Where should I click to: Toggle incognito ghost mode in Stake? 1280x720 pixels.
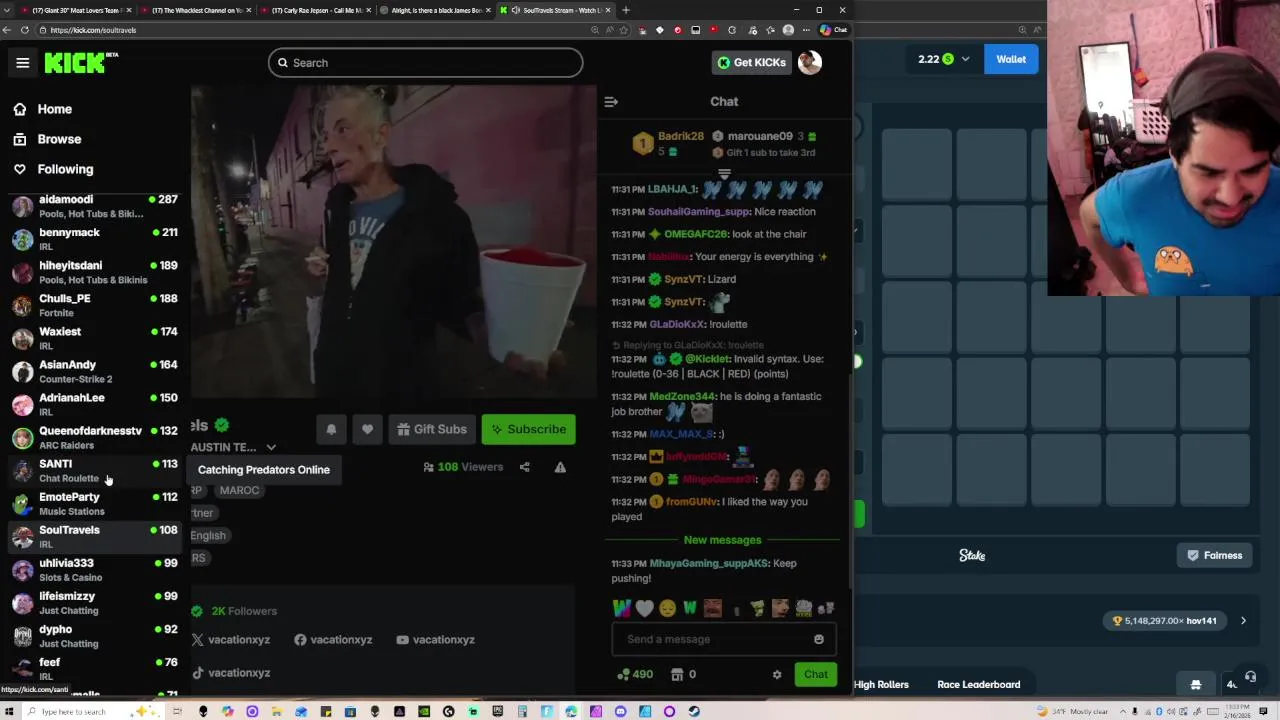click(1195, 685)
